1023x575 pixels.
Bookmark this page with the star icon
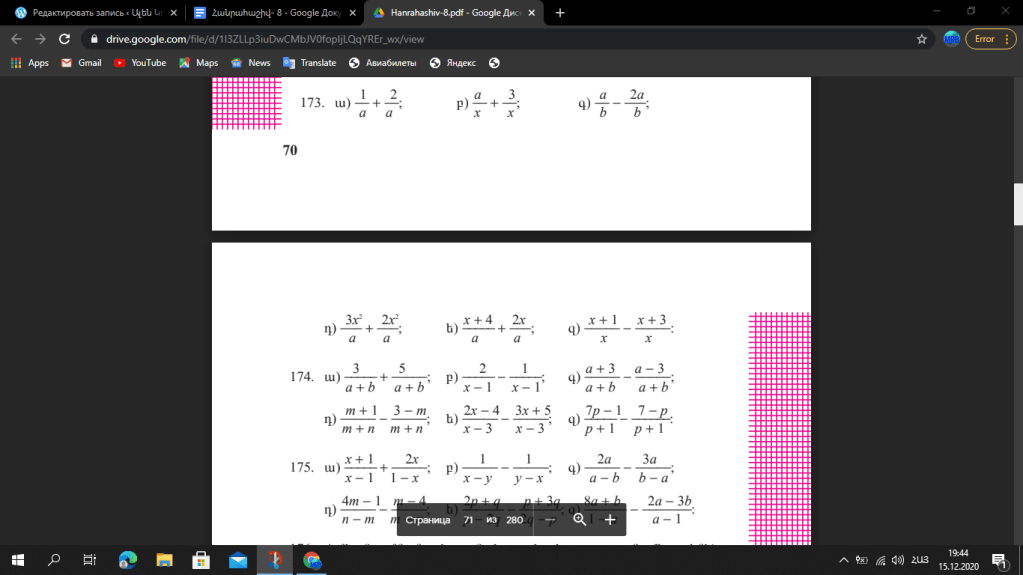click(921, 39)
